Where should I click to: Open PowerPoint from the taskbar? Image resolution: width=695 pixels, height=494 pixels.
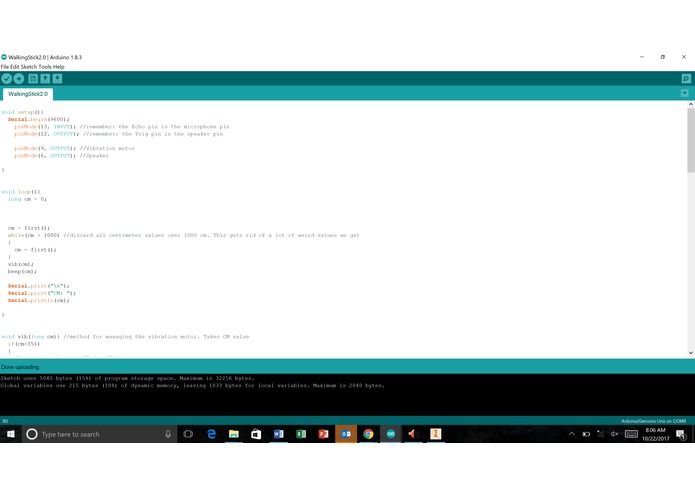coord(323,434)
